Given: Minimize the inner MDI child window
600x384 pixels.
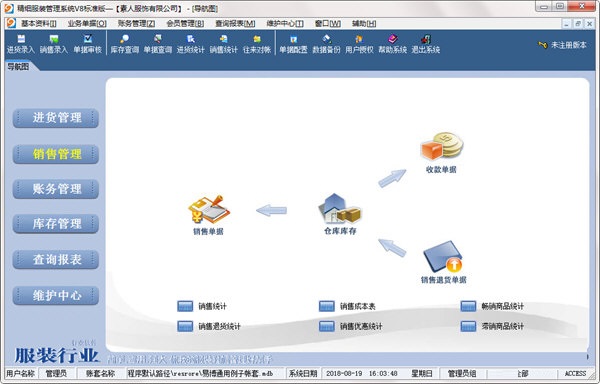Looking at the screenshot, I should point(567,24).
